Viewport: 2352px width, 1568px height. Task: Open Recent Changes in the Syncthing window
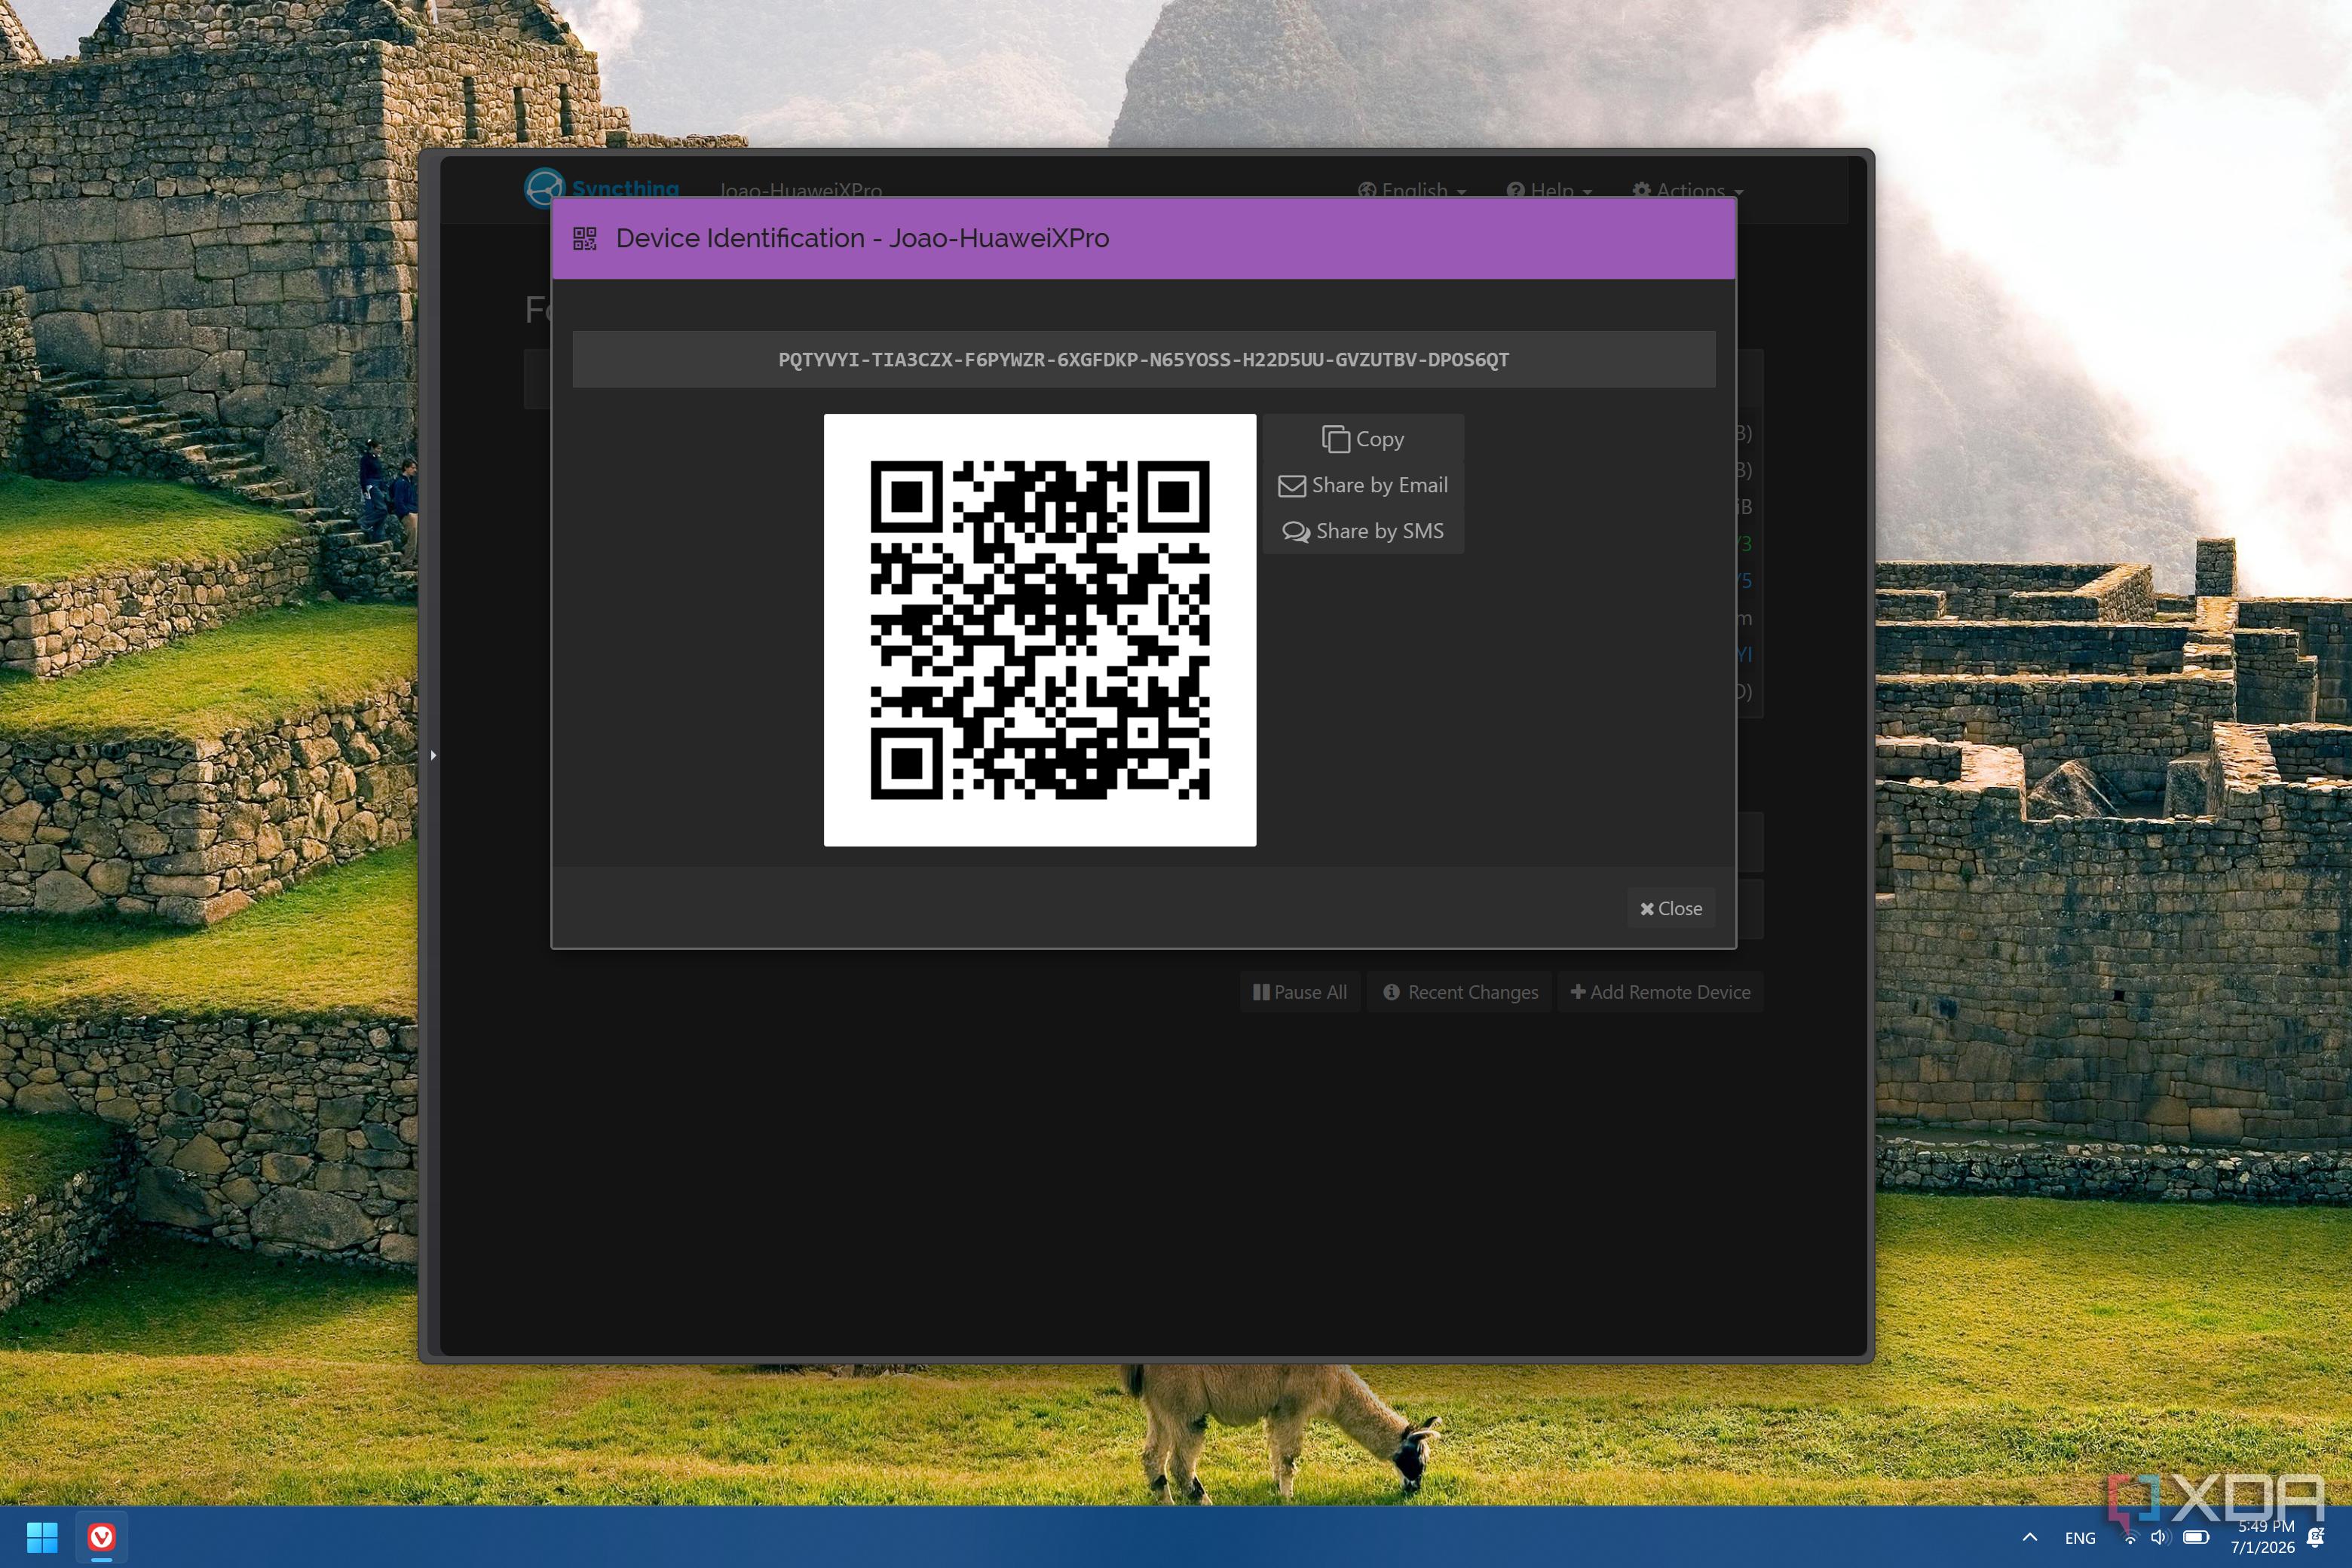click(1460, 992)
